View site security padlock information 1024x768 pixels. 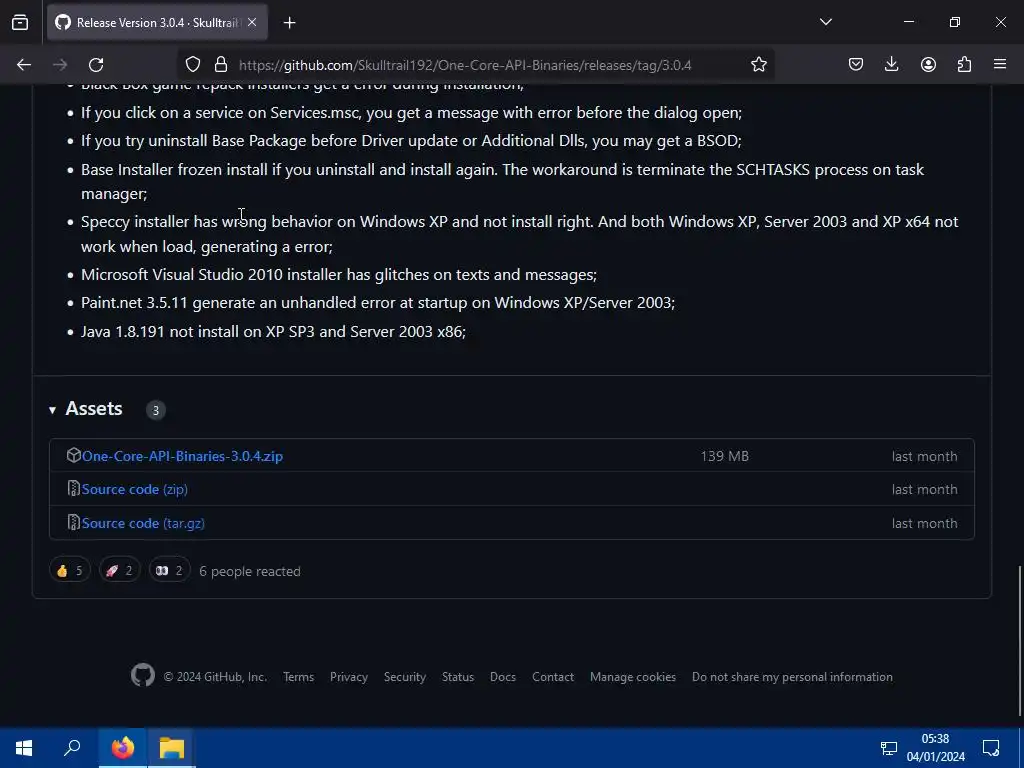point(221,65)
